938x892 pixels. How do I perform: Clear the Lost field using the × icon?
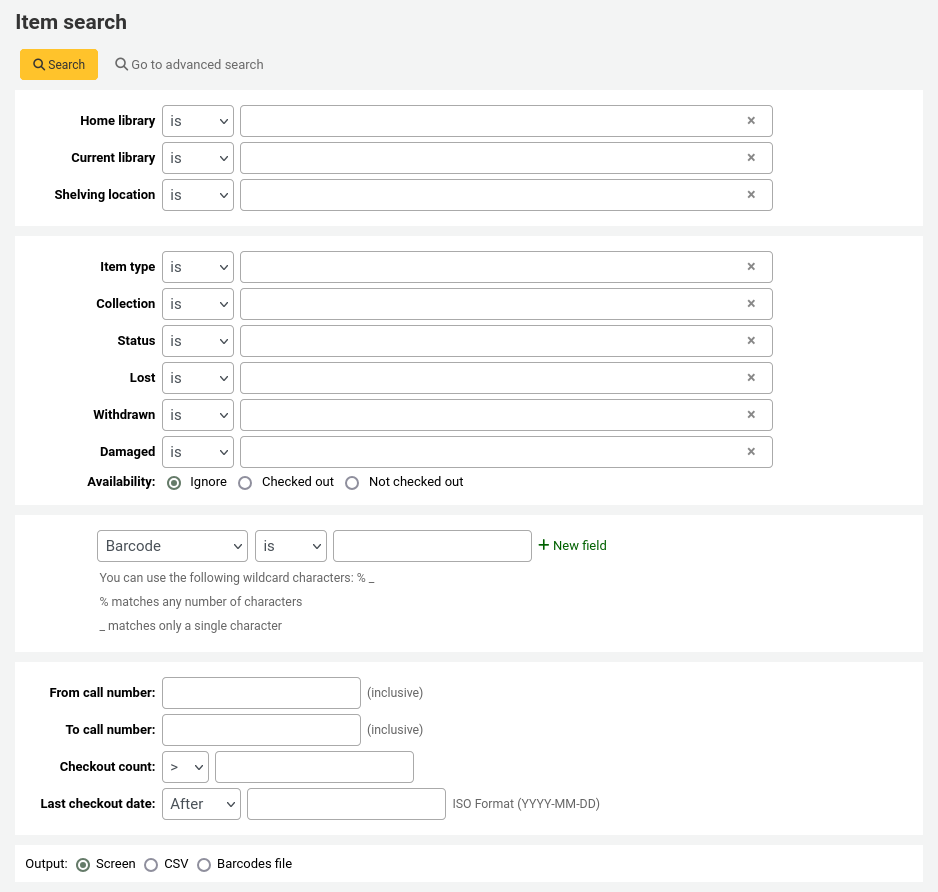tap(751, 377)
